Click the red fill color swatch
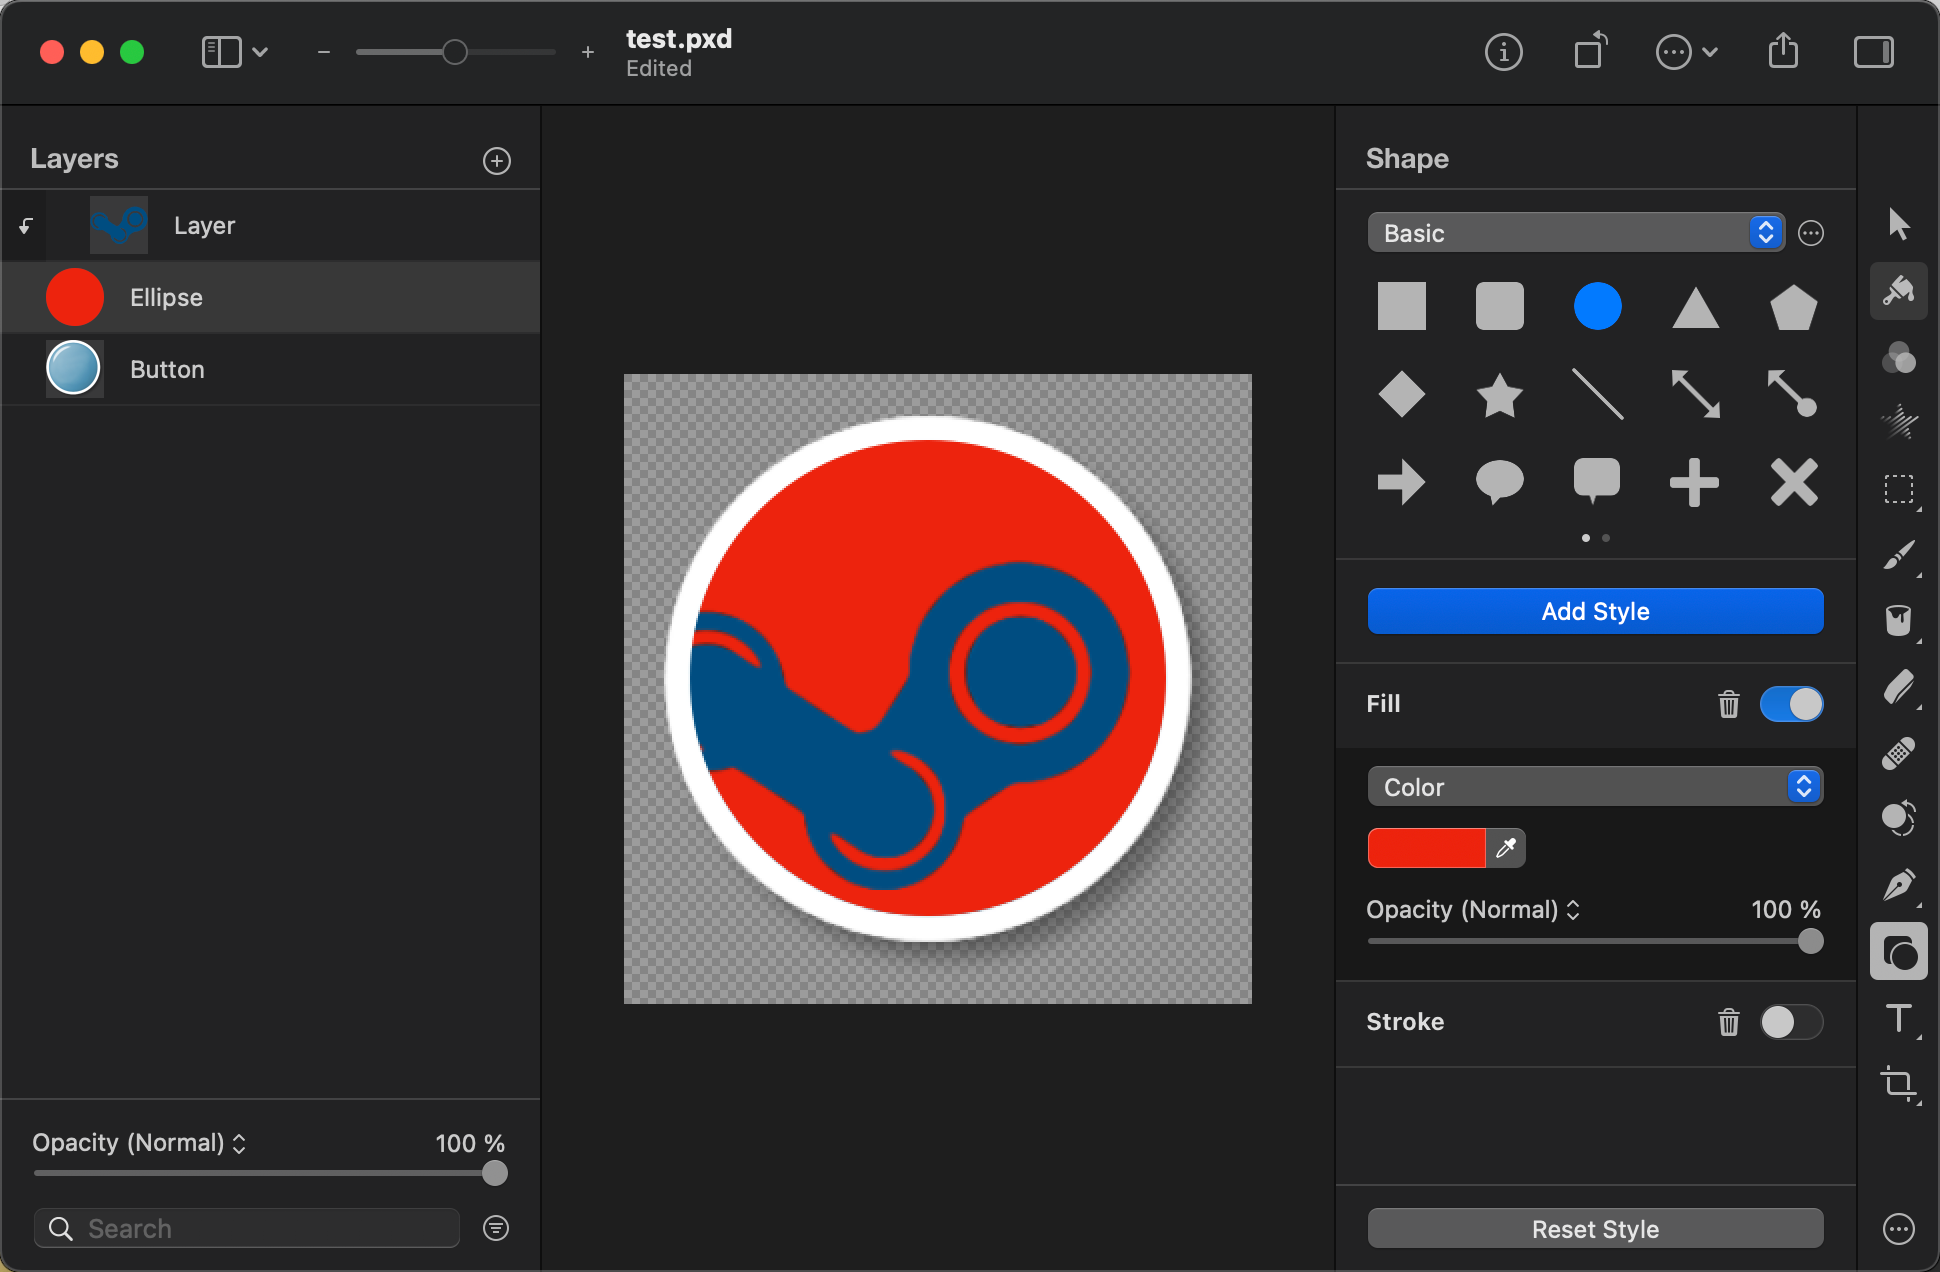Viewport: 1940px width, 1272px height. tap(1427, 848)
